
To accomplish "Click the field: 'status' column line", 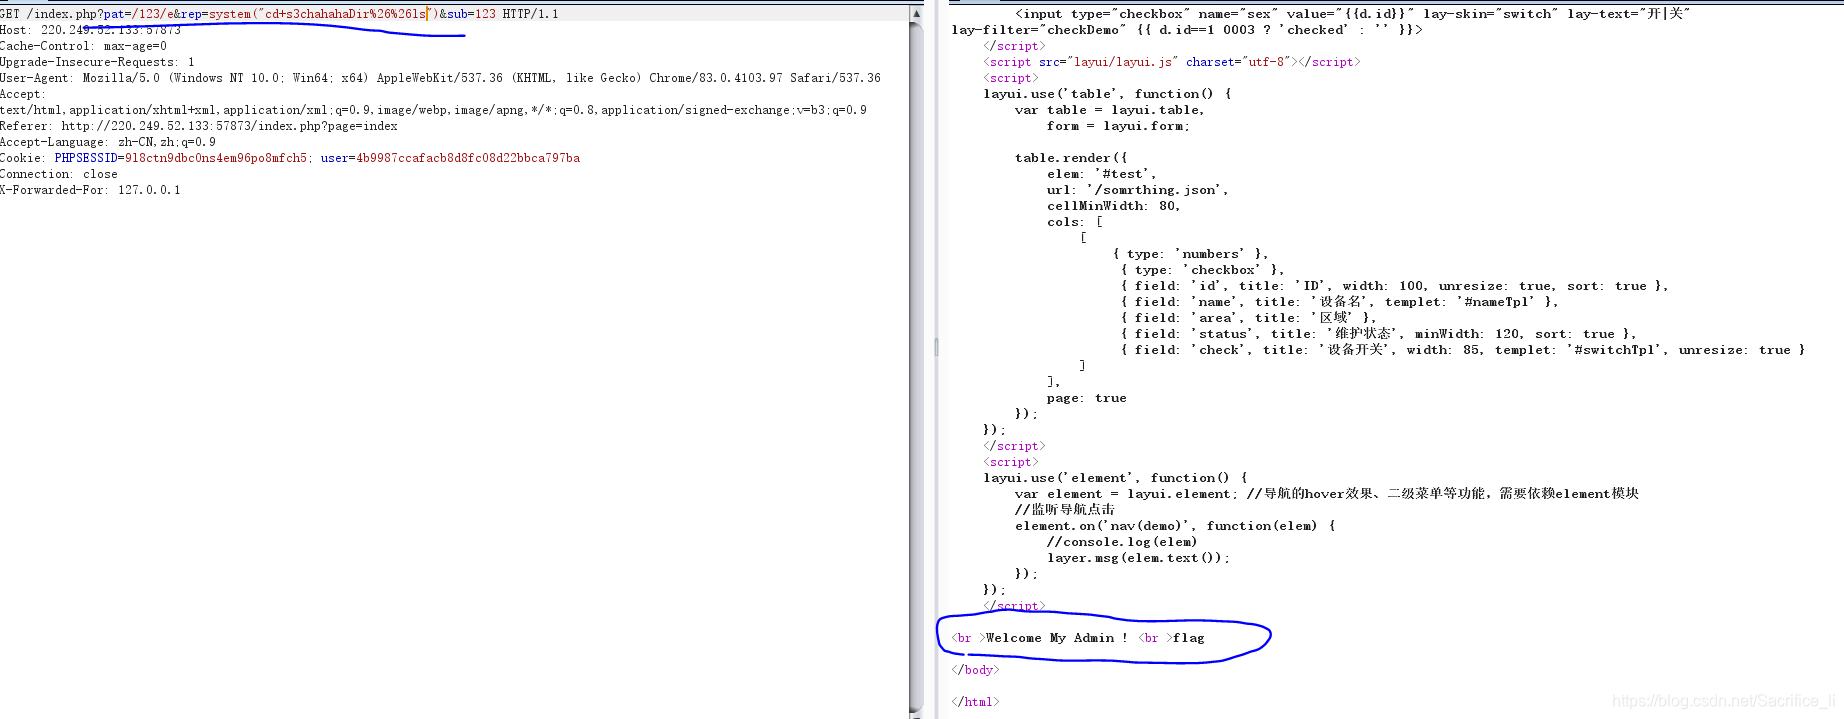I will tap(1378, 334).
